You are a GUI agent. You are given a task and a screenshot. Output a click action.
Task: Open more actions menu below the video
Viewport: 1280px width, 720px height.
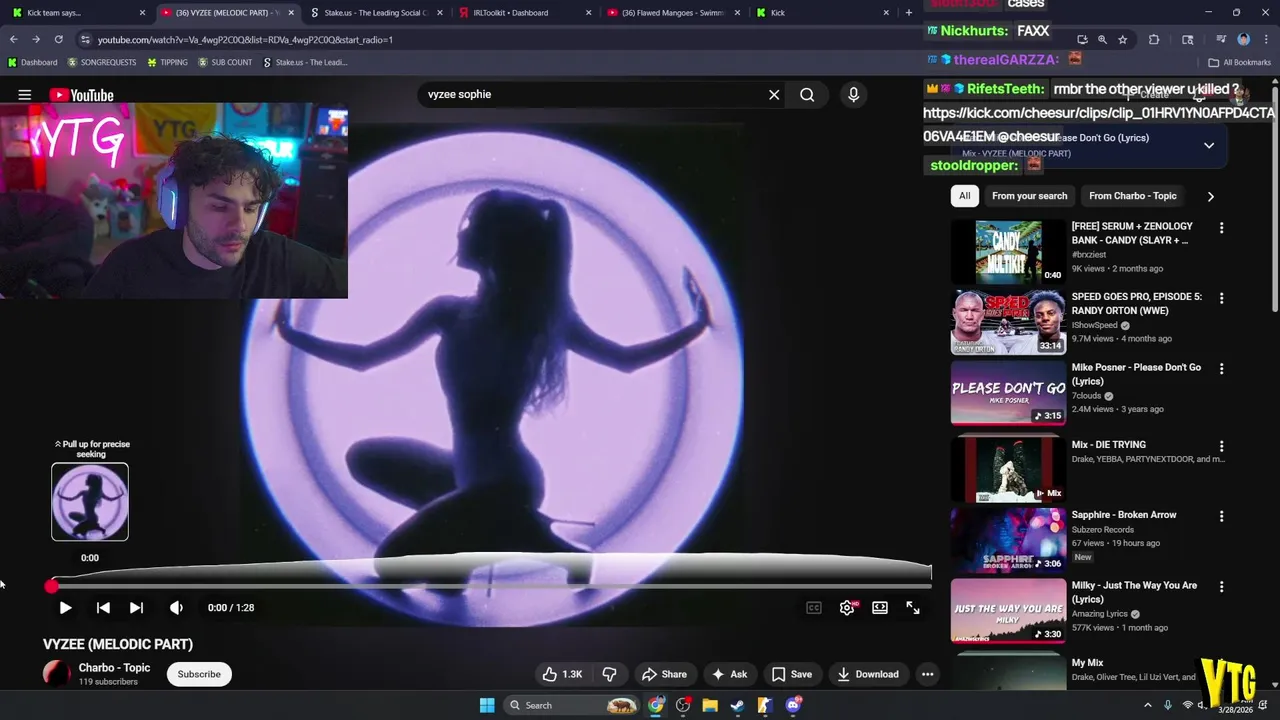click(927, 674)
